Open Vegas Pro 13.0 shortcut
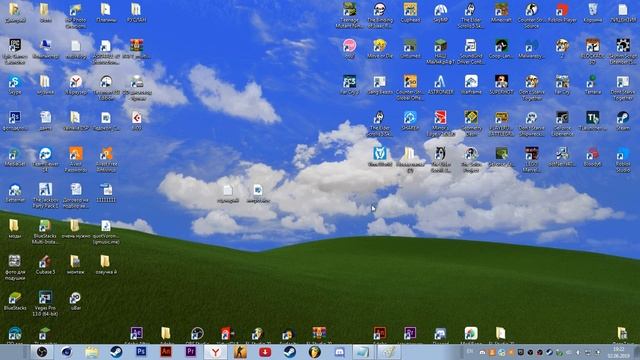 45,303
